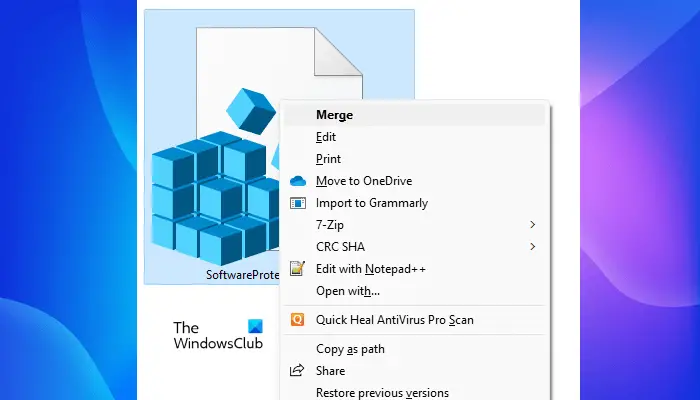
Task: Click the SoftwareProte file name label
Action: (x=242, y=275)
